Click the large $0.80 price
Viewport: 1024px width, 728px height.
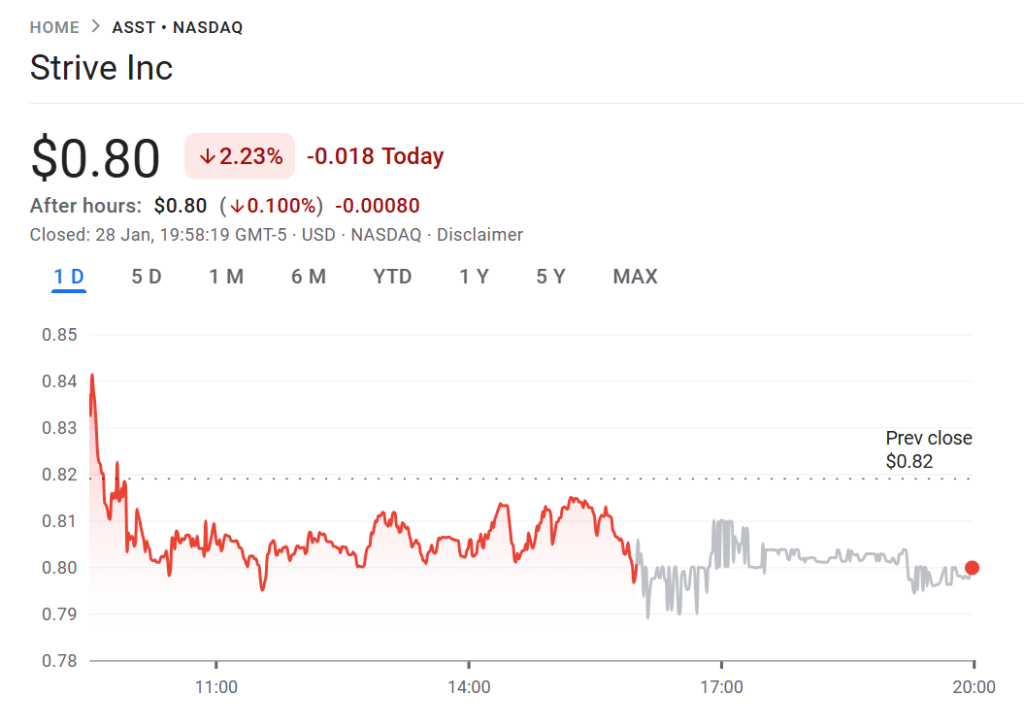pyautogui.click(x=95, y=158)
